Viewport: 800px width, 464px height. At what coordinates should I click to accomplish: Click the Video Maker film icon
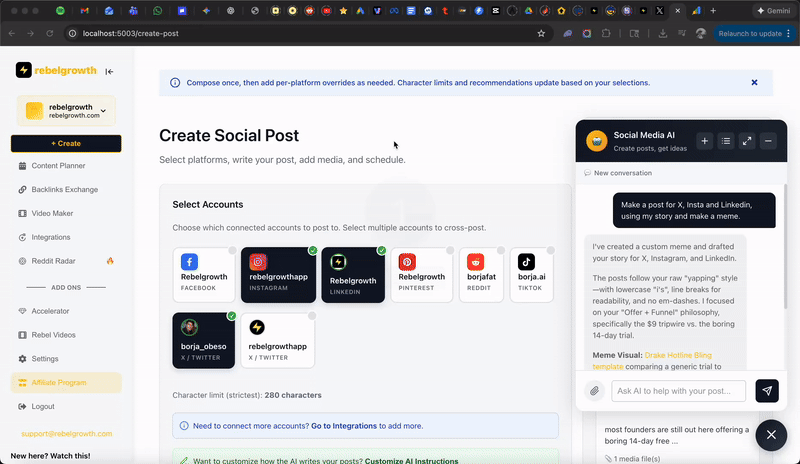click(22, 213)
